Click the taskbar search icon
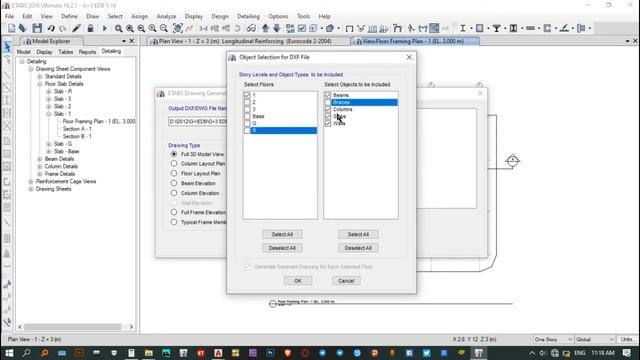Viewport: 640px width, 360px height. click(x=27, y=353)
